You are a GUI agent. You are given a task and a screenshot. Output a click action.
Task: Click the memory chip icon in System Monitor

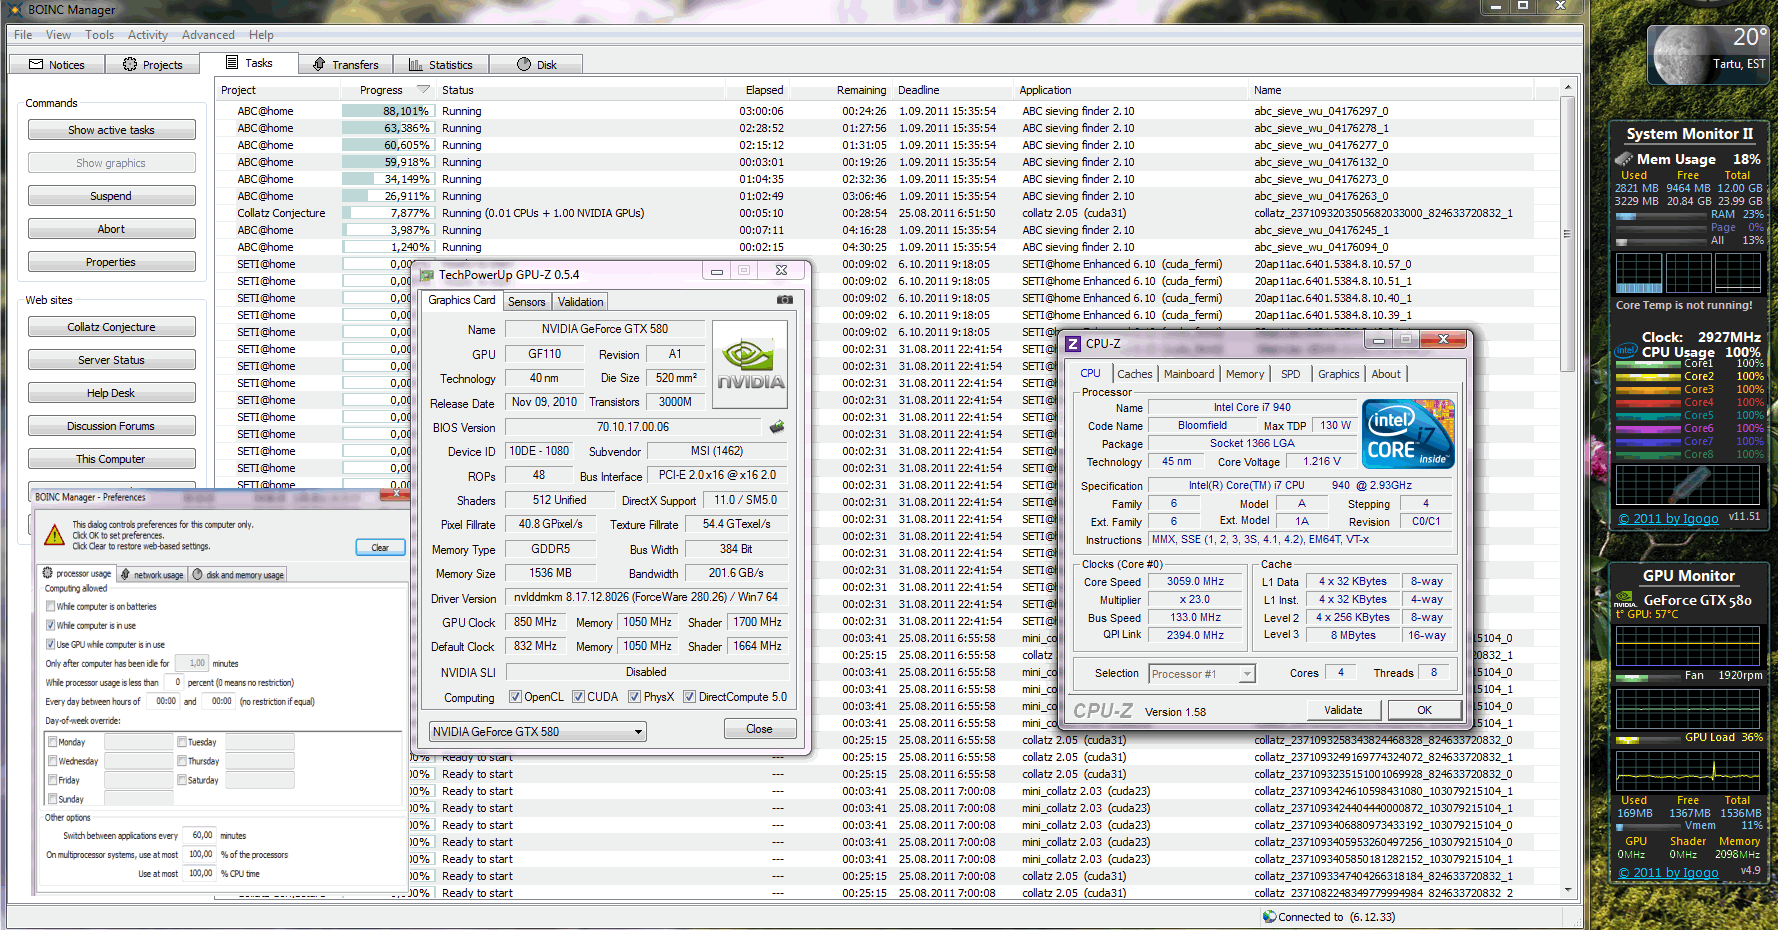[x=1624, y=159]
